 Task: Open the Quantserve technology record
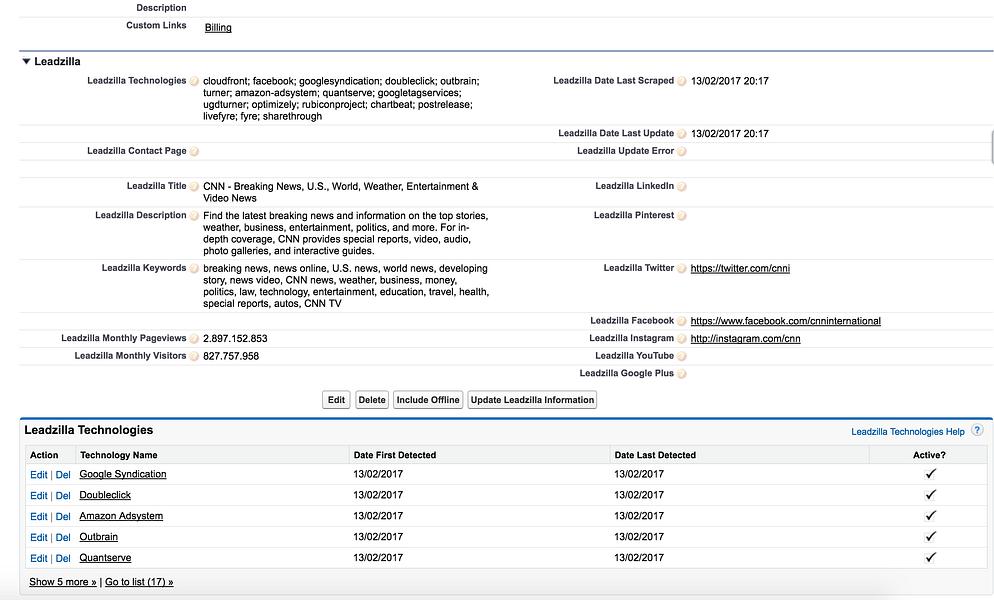pos(105,558)
